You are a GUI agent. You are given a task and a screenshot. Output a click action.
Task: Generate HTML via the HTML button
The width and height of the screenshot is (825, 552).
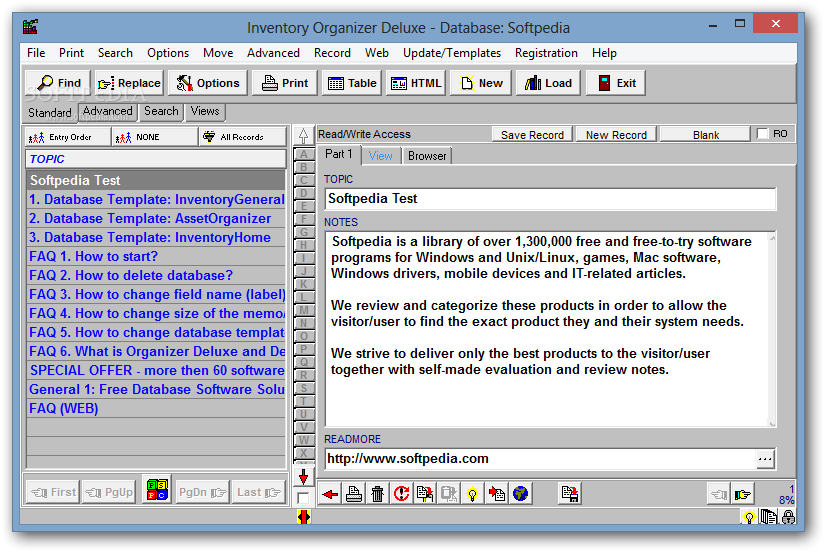click(416, 83)
